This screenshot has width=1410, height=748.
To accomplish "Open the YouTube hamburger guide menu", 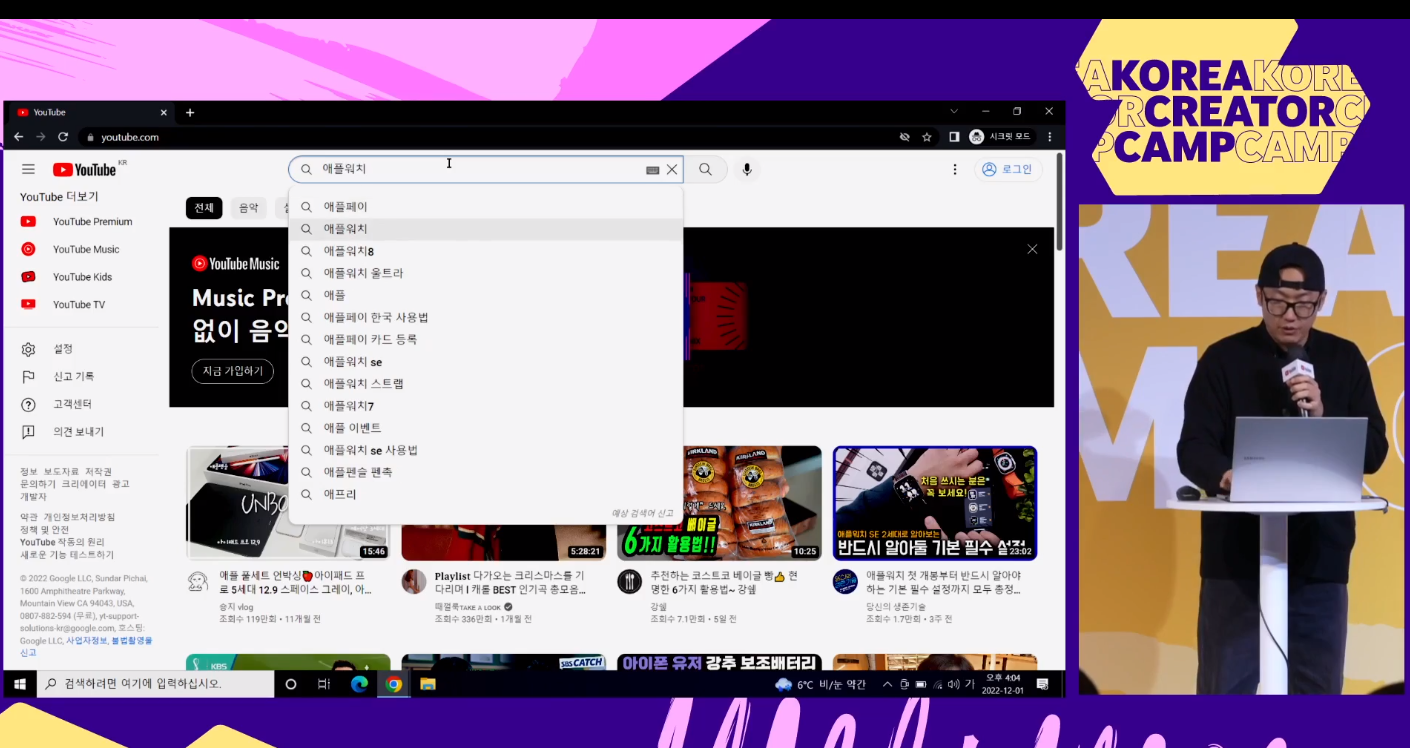I will [x=28, y=170].
